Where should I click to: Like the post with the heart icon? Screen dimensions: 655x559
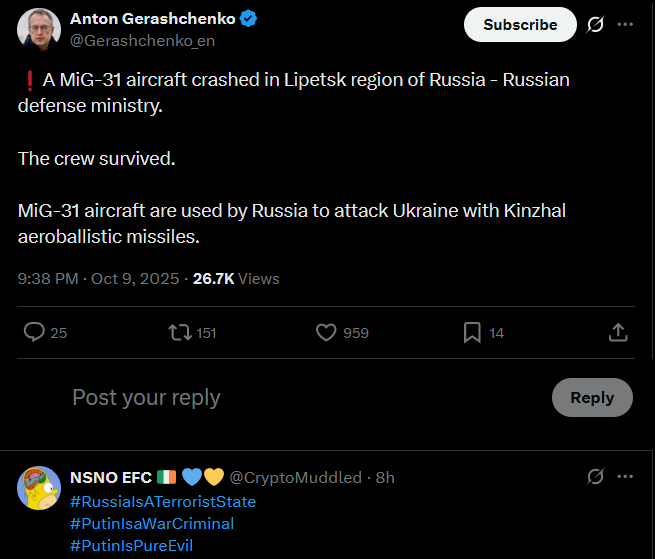(326, 332)
